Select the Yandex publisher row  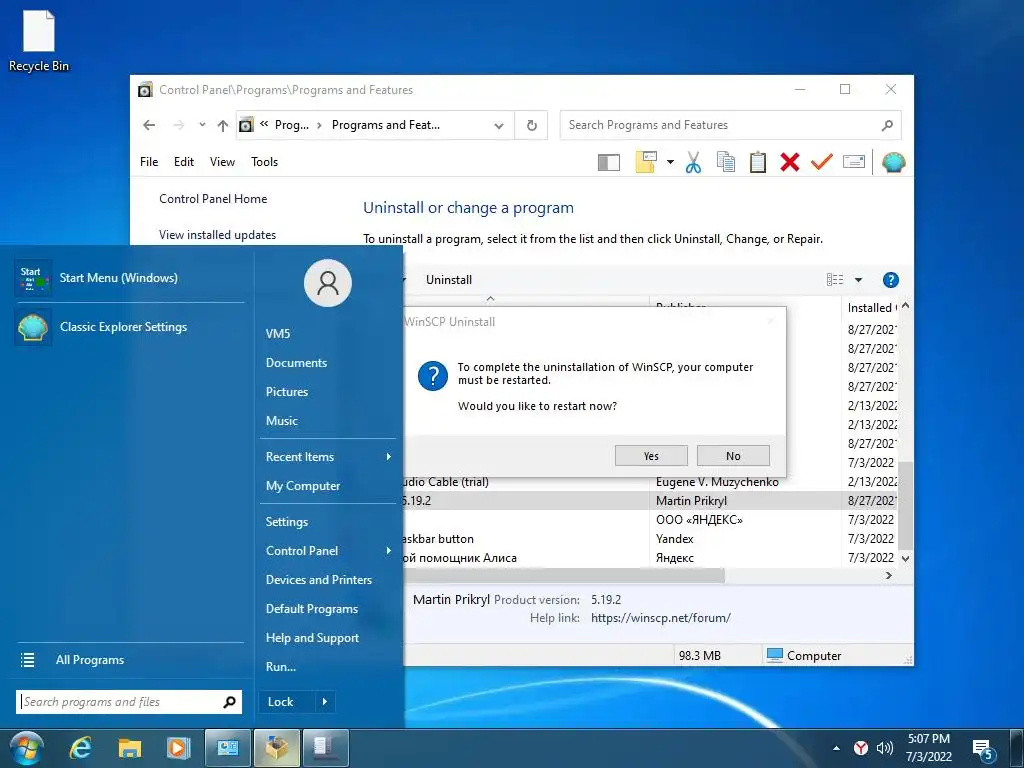point(650,539)
